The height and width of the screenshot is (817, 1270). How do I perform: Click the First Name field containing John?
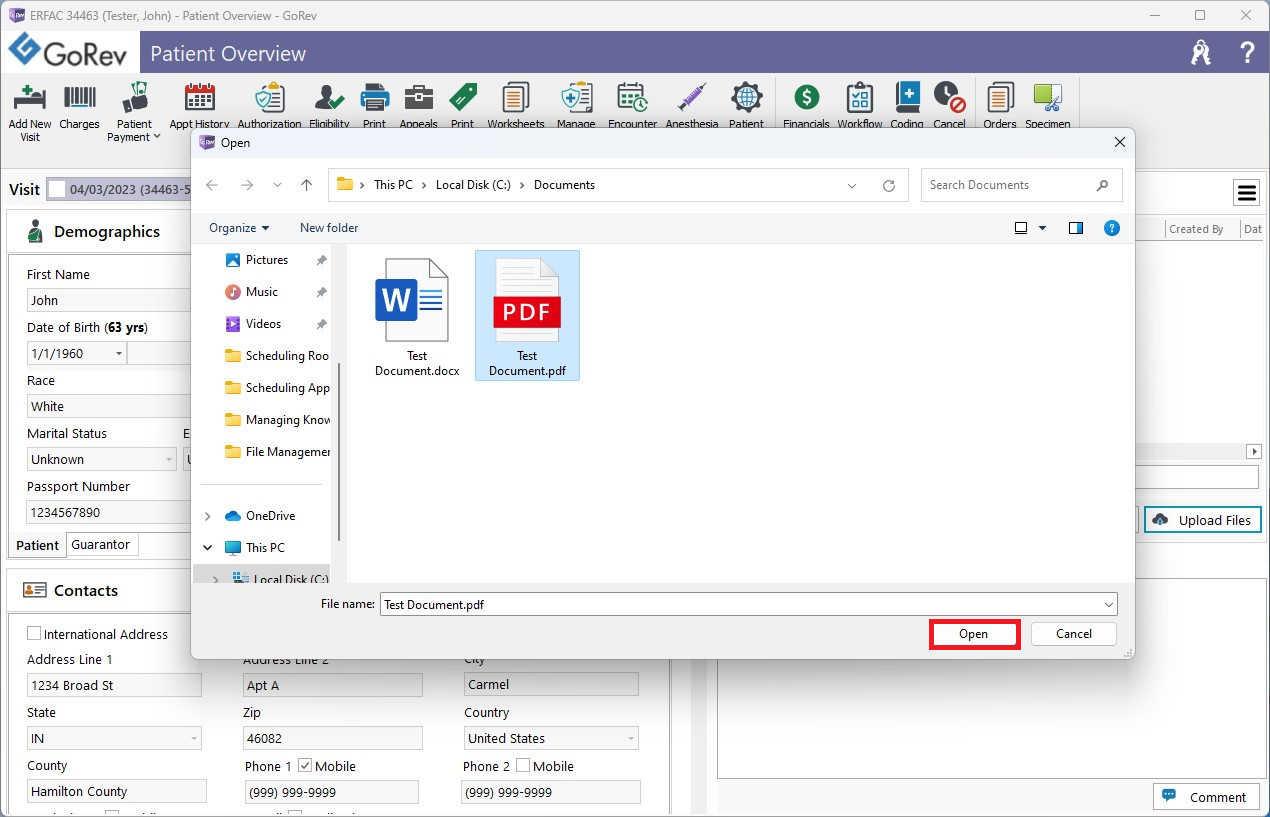pos(109,300)
